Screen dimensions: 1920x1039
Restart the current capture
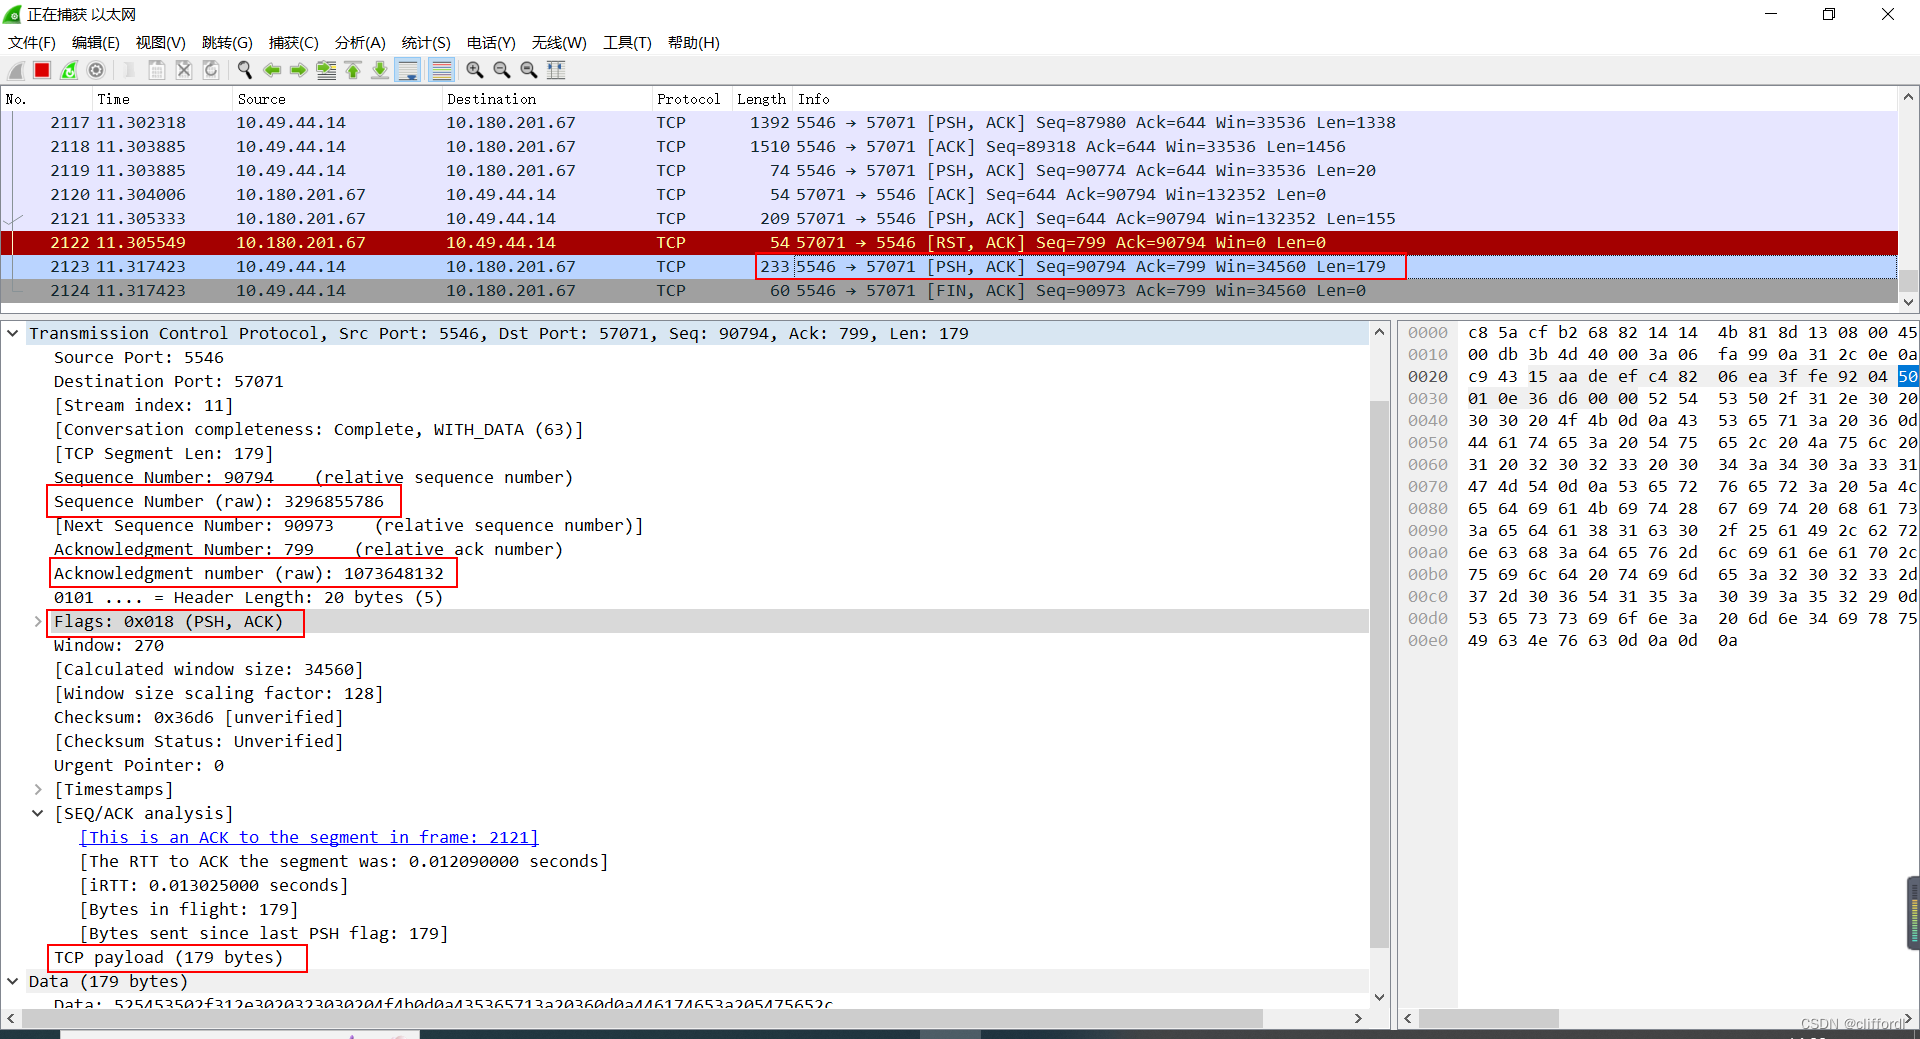69,70
